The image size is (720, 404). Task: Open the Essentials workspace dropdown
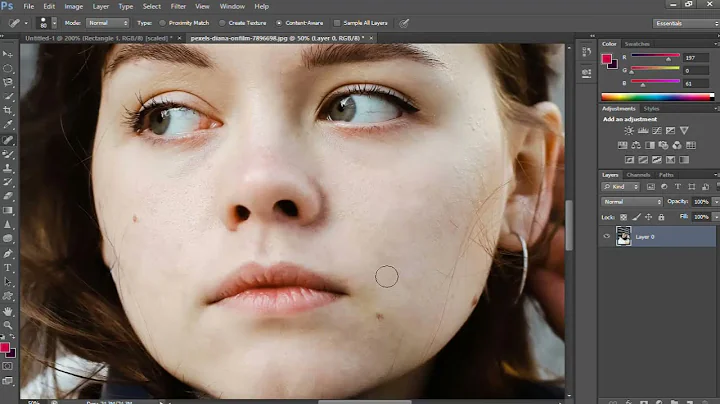tap(686, 23)
